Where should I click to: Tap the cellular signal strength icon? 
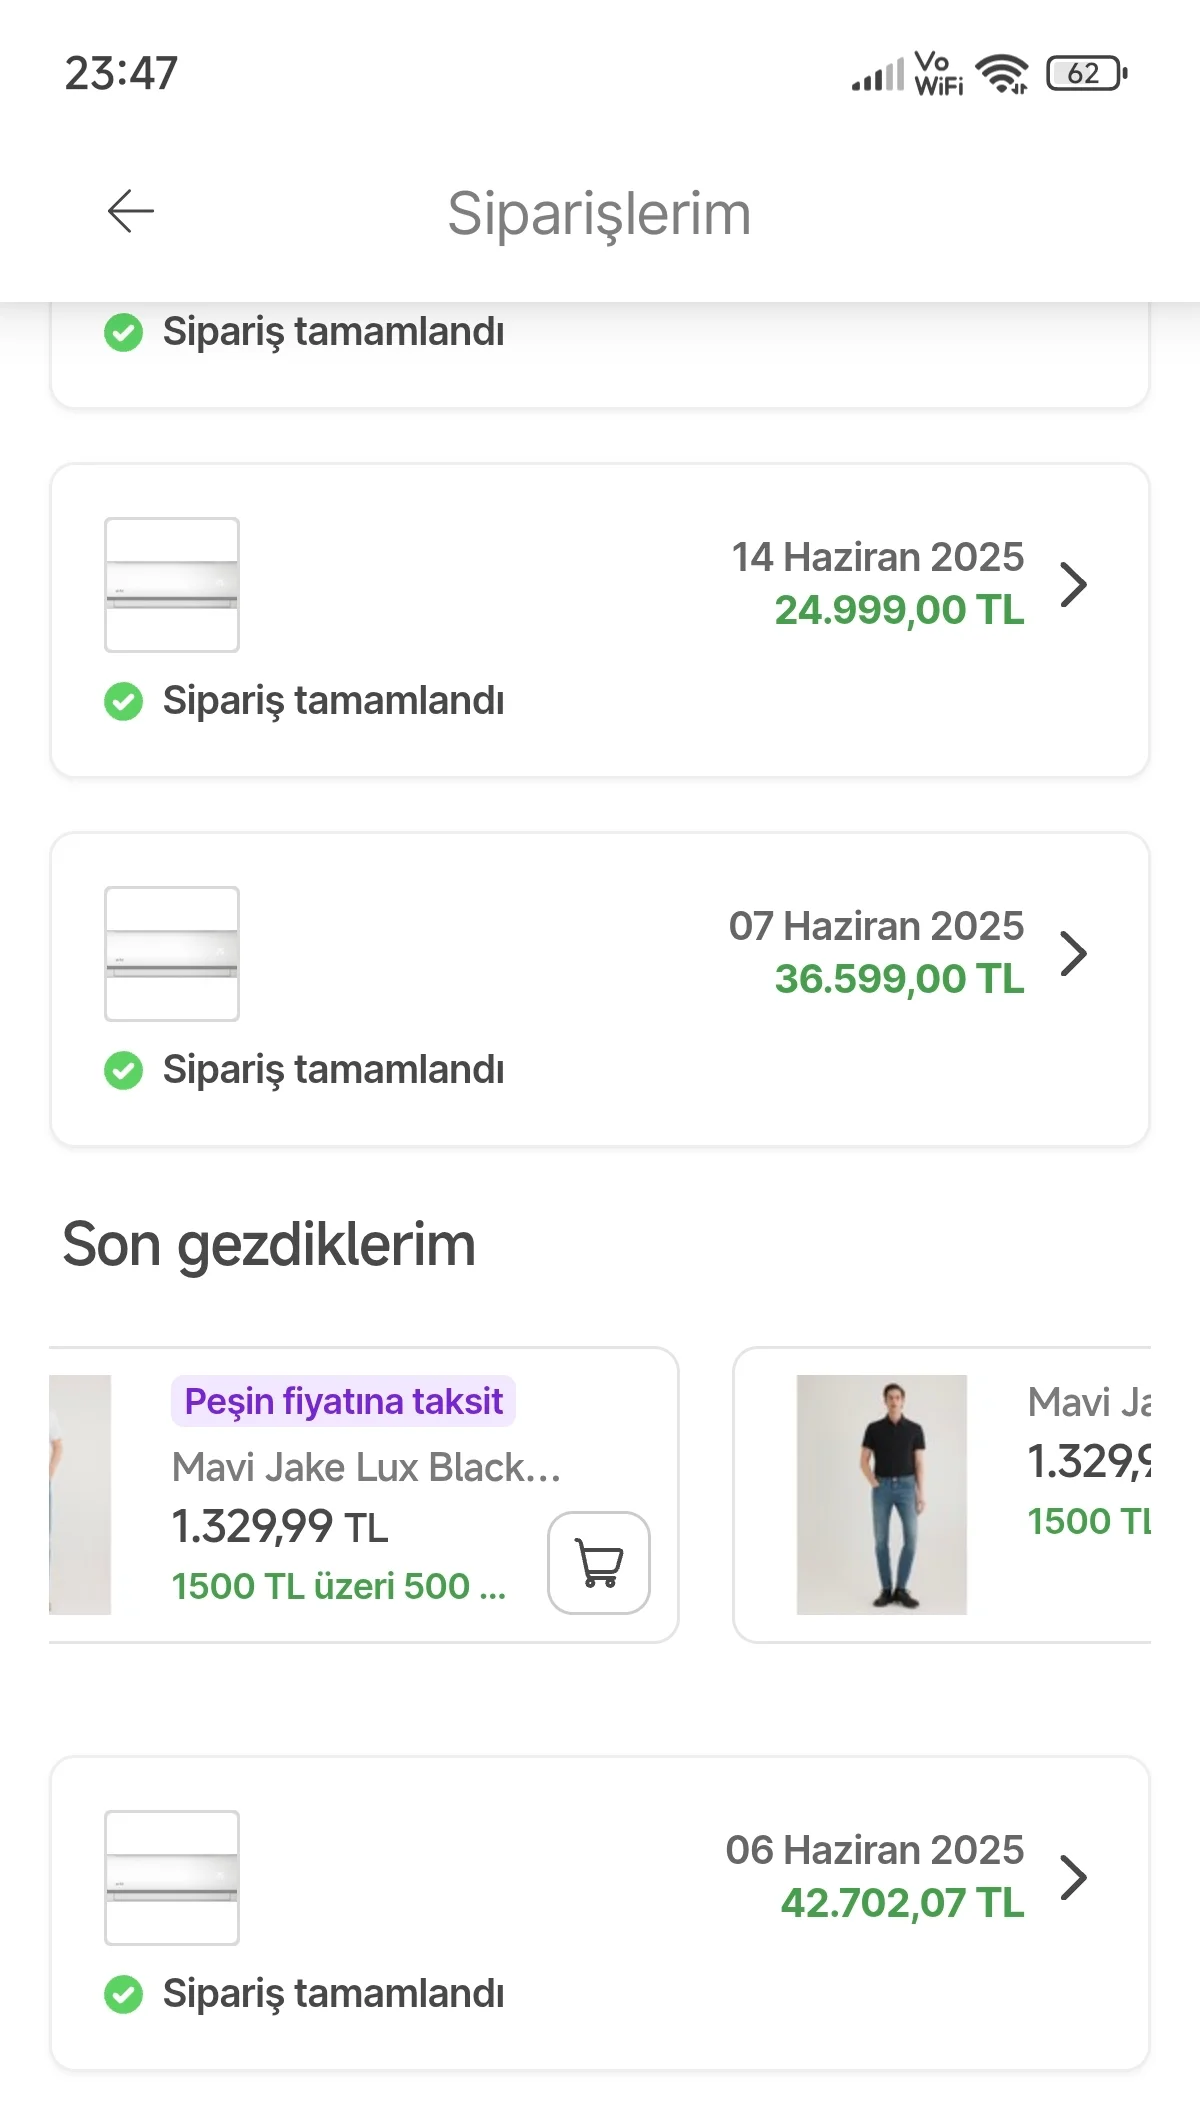(x=877, y=75)
